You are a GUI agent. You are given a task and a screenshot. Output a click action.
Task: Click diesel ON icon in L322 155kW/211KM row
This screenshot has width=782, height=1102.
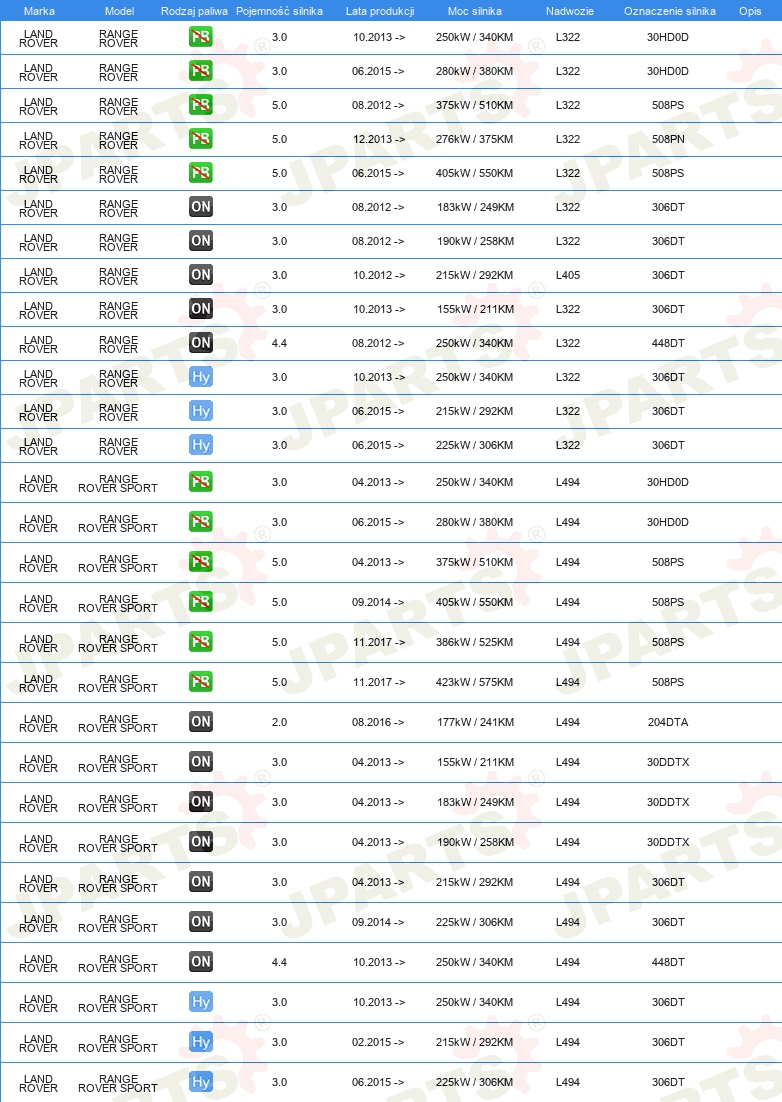point(201,309)
